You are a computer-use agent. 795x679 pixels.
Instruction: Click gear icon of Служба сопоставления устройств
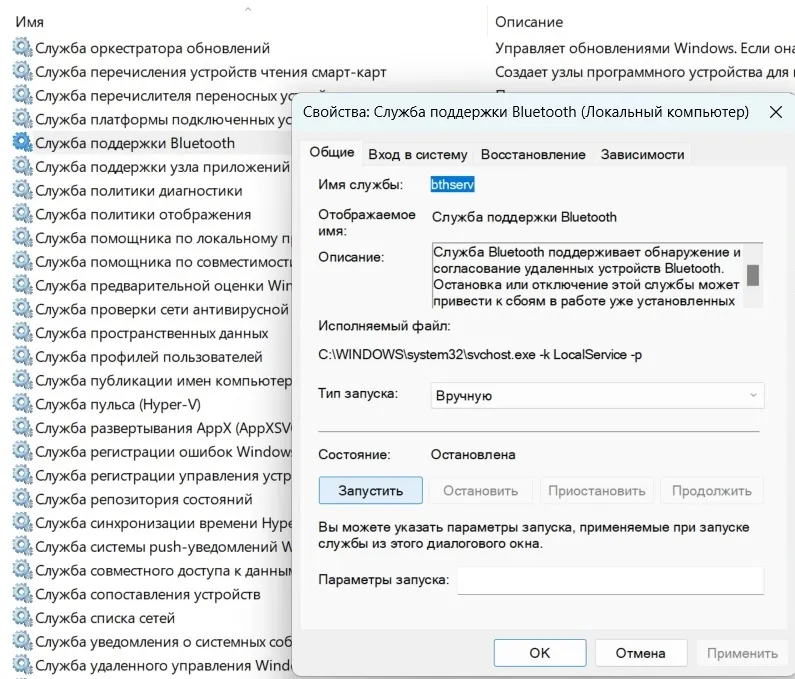pyautogui.click(x=22, y=593)
